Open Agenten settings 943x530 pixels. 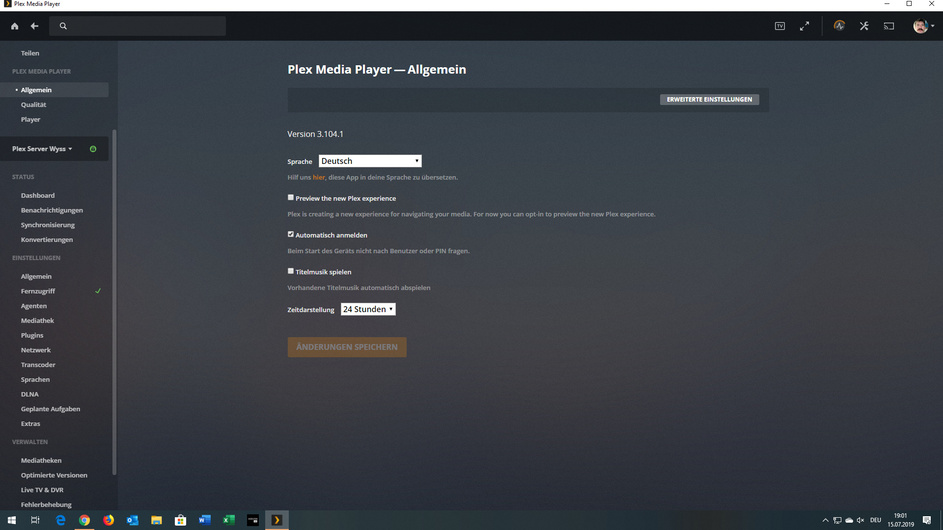pyautogui.click(x=34, y=306)
